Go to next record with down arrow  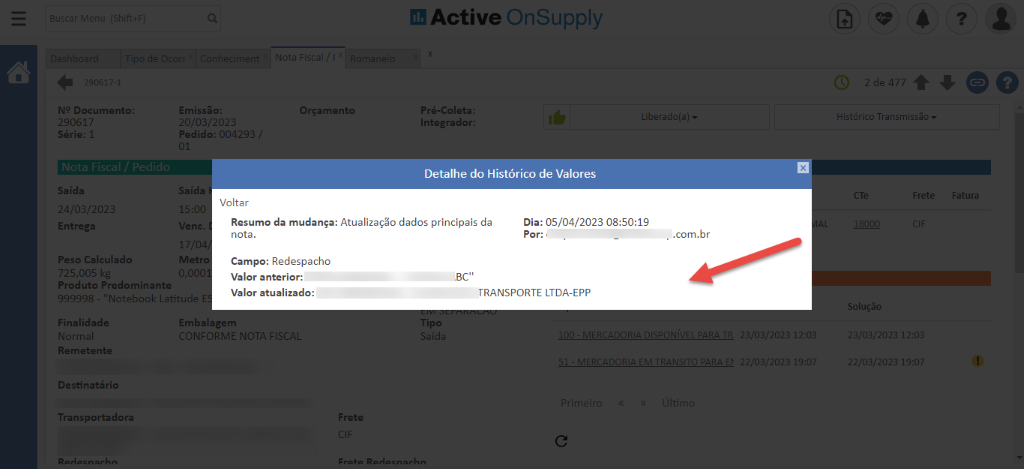click(947, 82)
